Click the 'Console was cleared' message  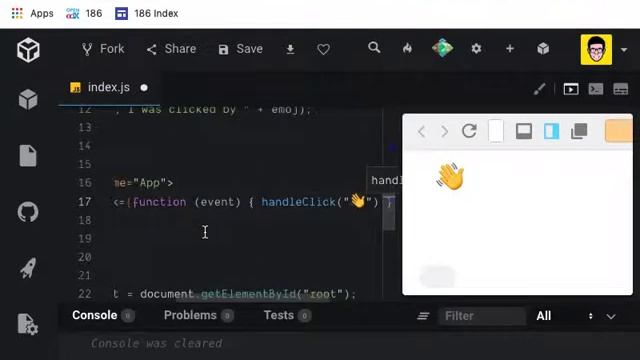click(x=156, y=343)
